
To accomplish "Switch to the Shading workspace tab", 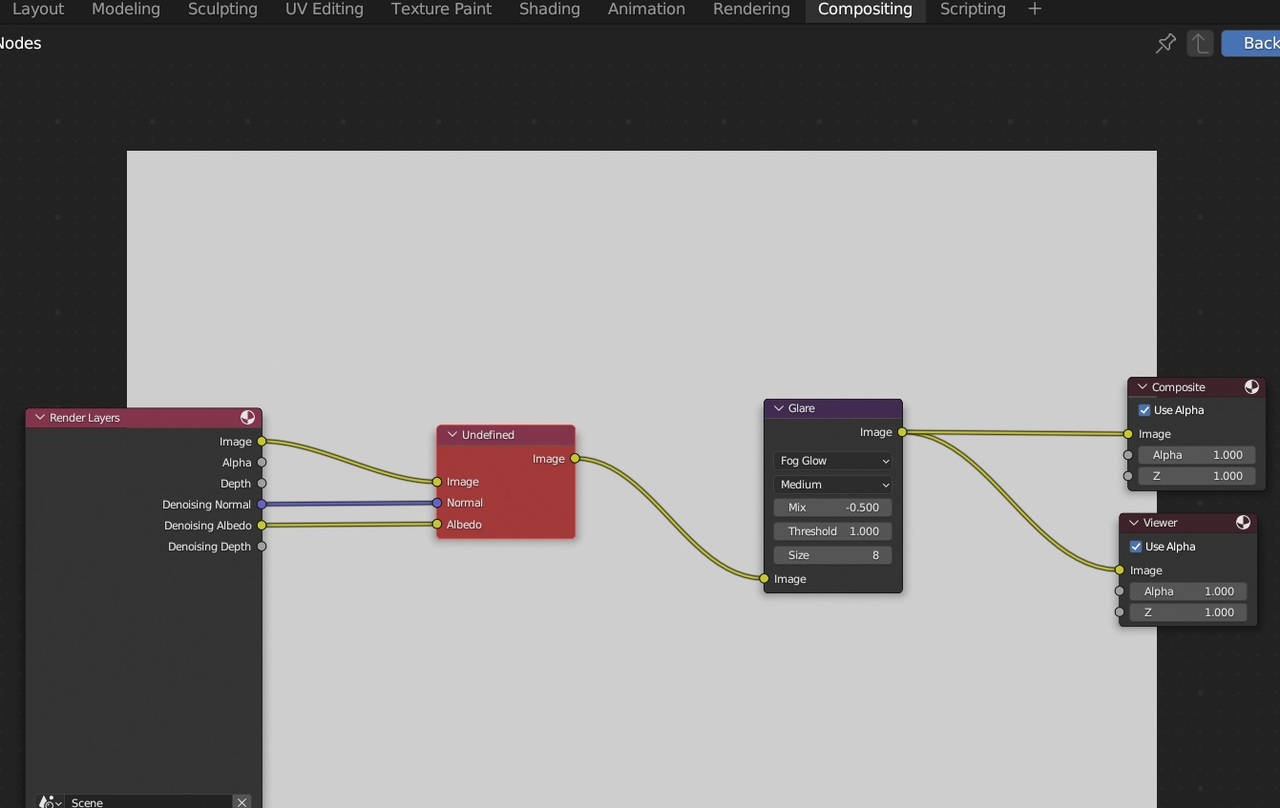I will 550,9.
